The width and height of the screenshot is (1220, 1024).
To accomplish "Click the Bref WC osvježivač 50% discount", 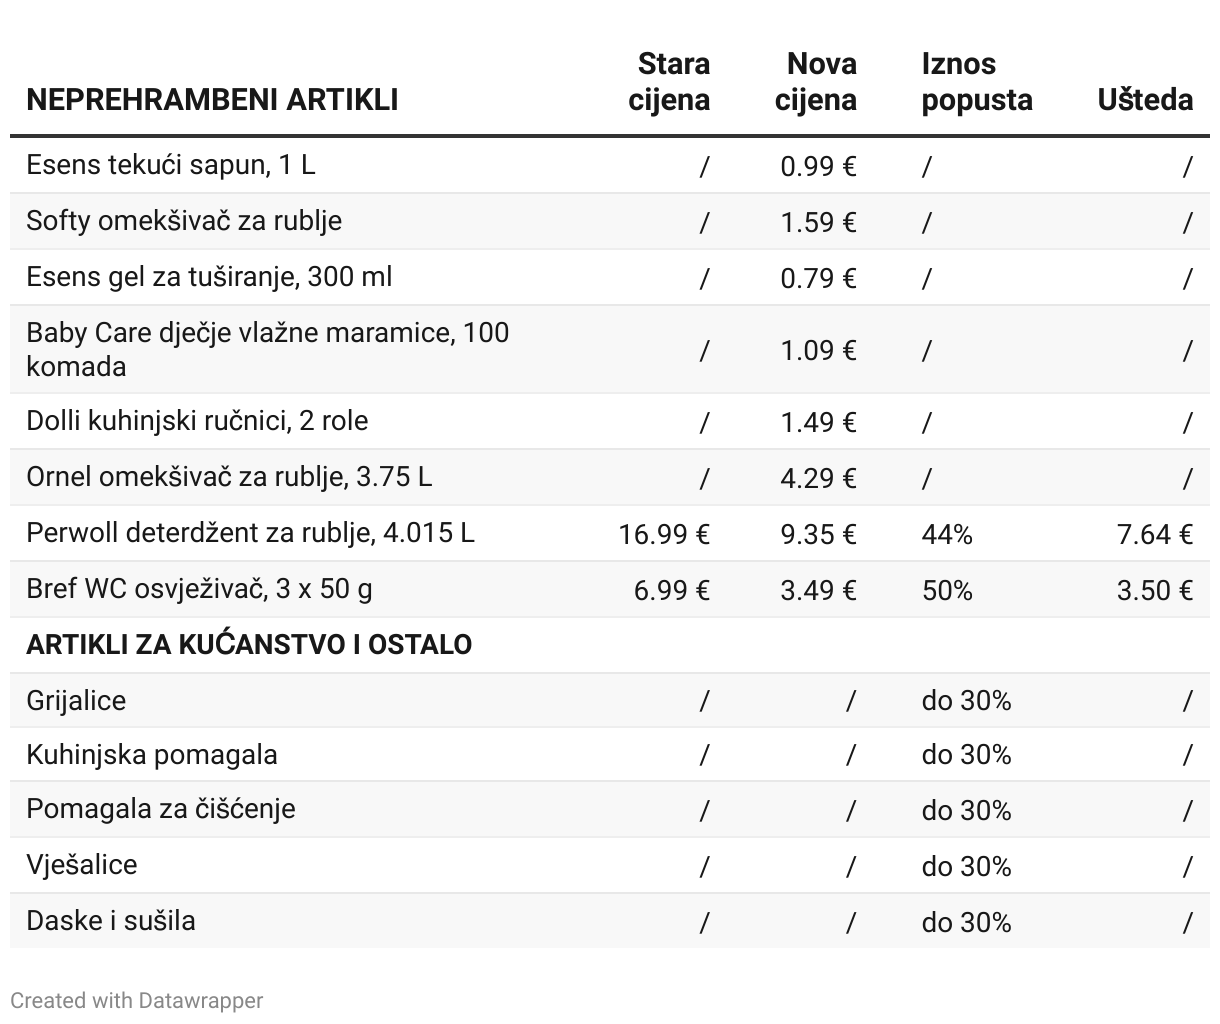I will (947, 590).
